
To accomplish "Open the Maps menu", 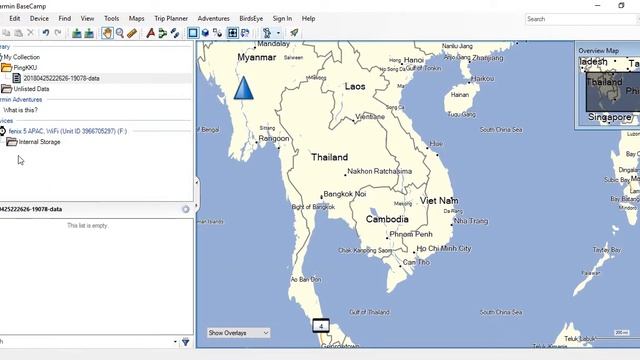I will 136,19.
